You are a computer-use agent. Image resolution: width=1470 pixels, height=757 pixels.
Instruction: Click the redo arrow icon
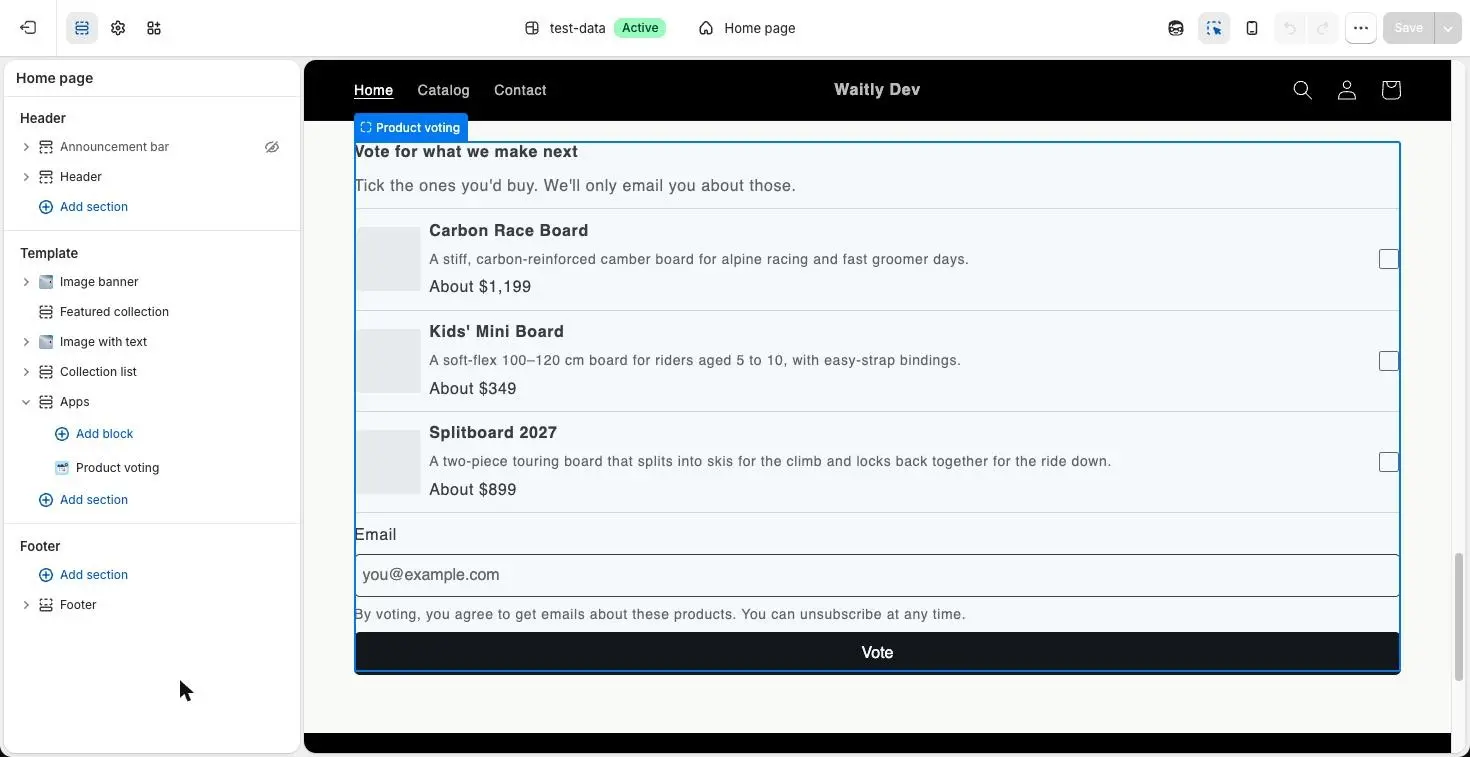(x=1322, y=28)
